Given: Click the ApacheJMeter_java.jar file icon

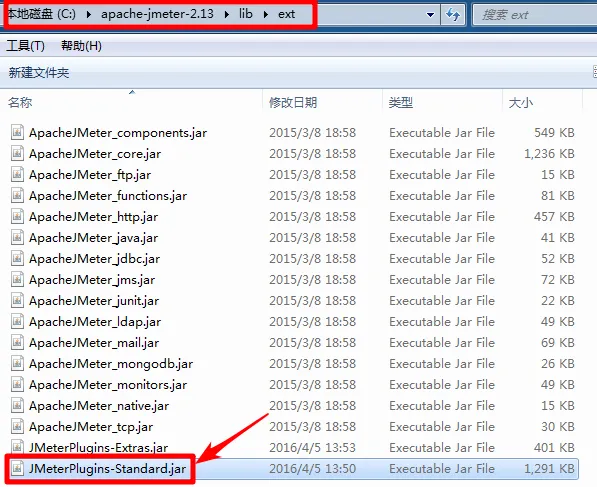Looking at the screenshot, I should (x=17, y=238).
